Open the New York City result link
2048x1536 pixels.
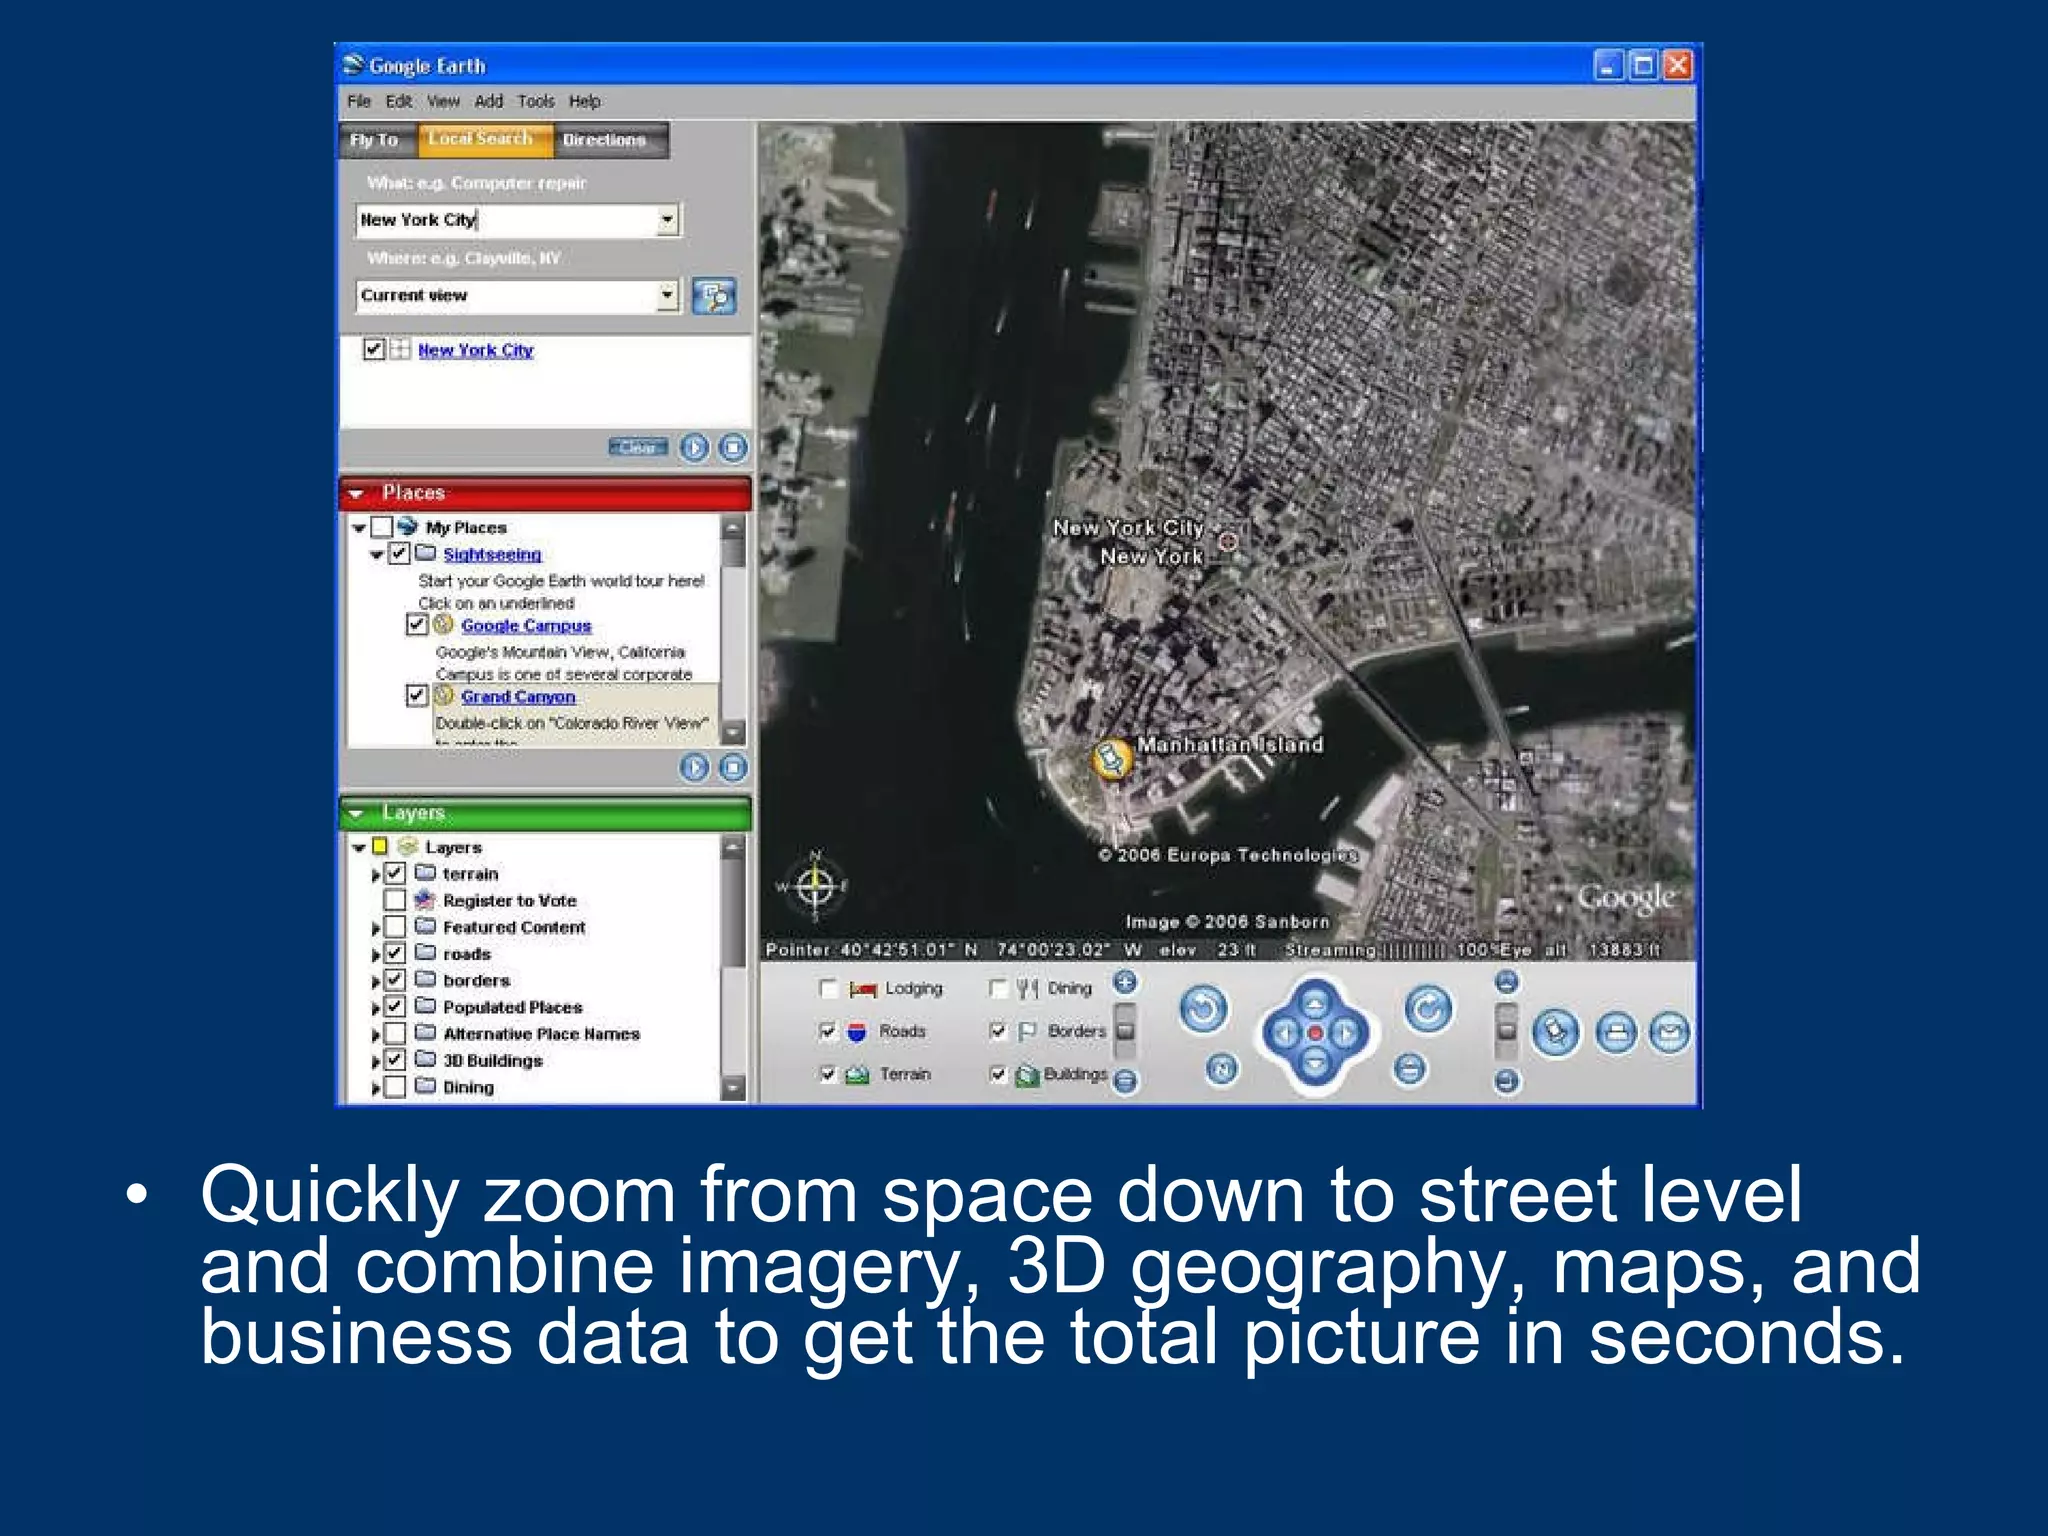coord(475,350)
